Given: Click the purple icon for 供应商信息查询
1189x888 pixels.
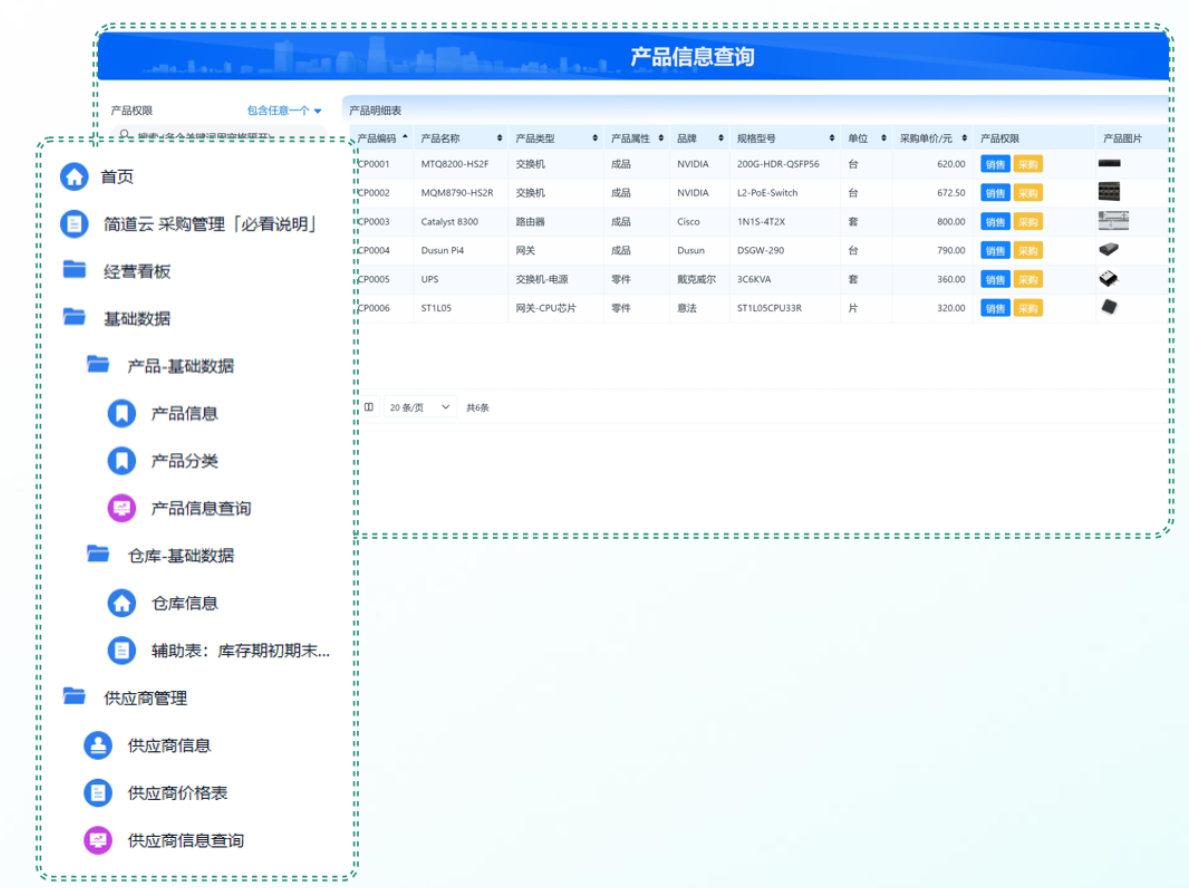Looking at the screenshot, I should pos(97,840).
